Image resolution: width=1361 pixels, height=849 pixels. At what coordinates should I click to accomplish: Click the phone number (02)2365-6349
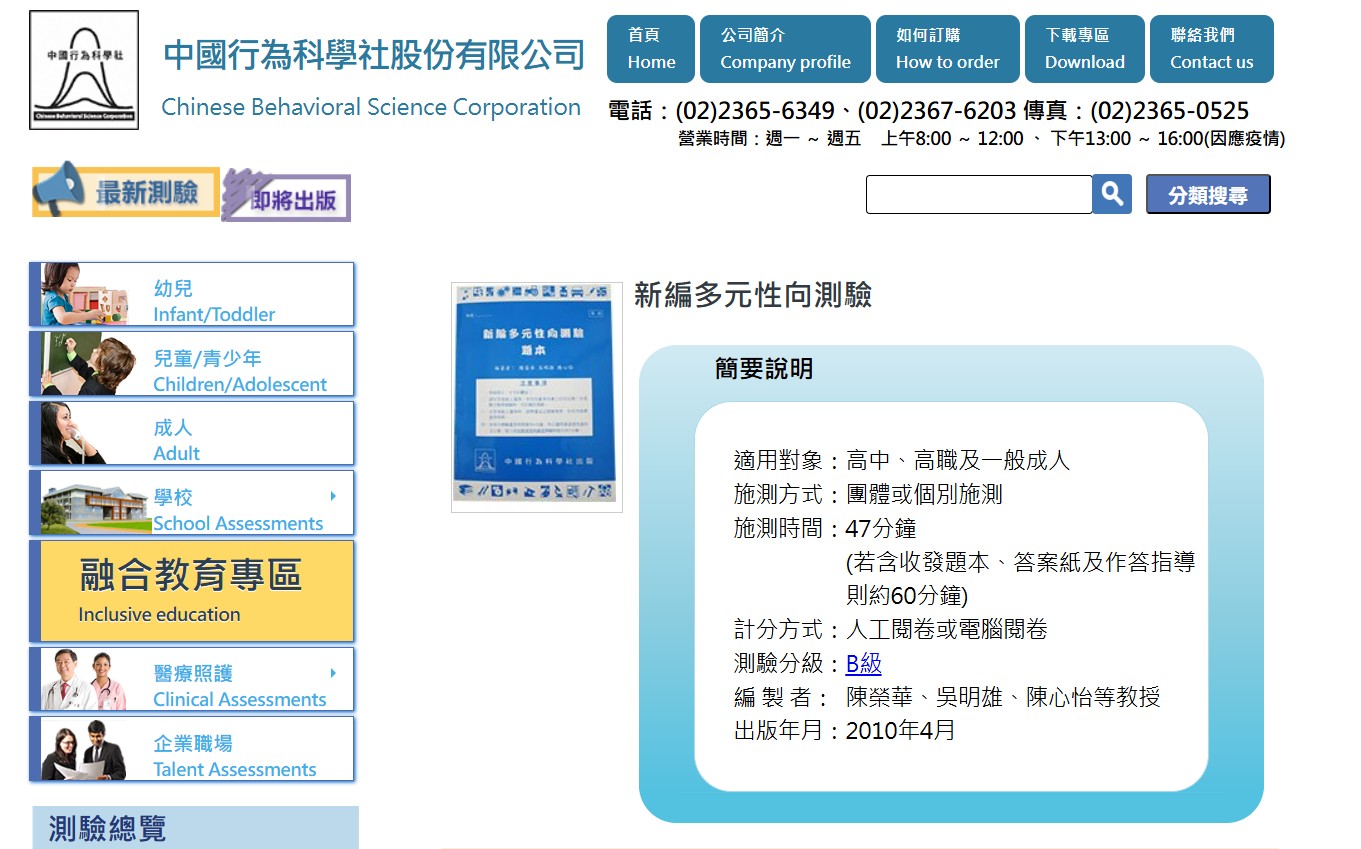755,111
